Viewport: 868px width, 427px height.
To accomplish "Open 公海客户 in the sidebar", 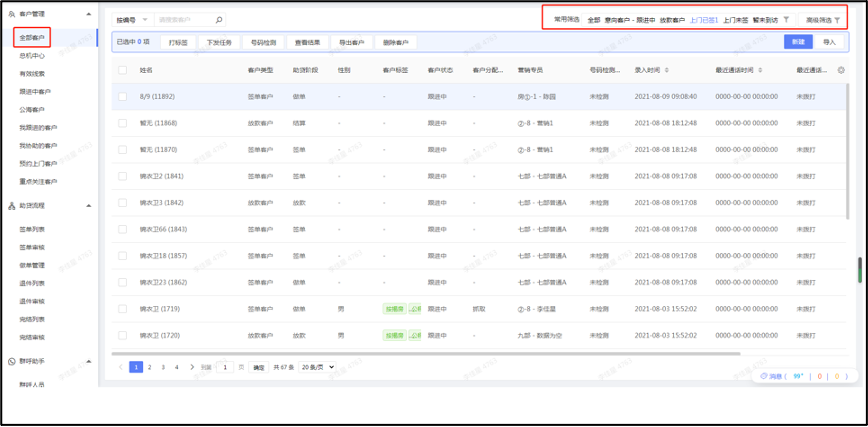I will coord(32,110).
